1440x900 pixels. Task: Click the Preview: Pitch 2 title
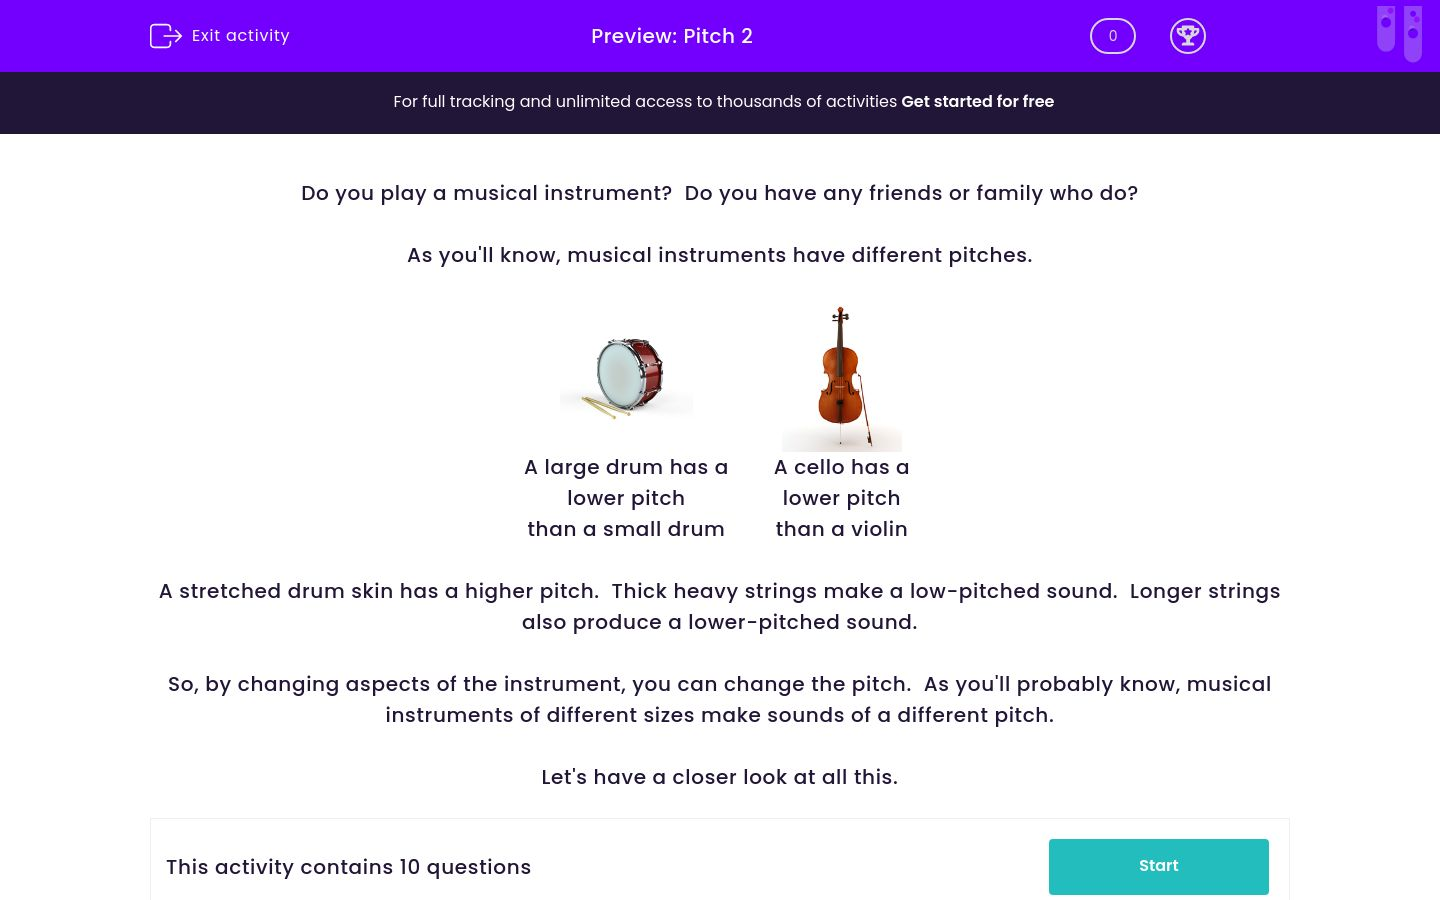672,36
